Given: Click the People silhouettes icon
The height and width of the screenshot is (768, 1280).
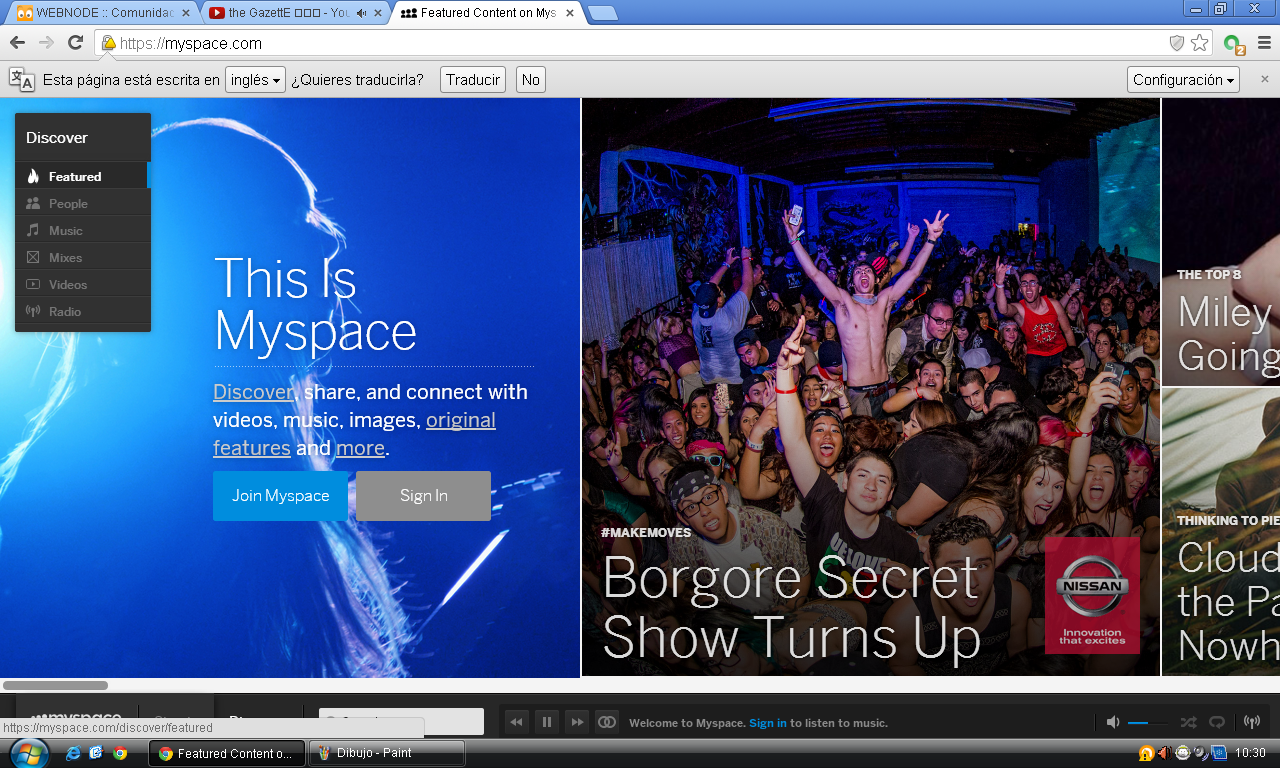Looking at the screenshot, I should coord(33,203).
